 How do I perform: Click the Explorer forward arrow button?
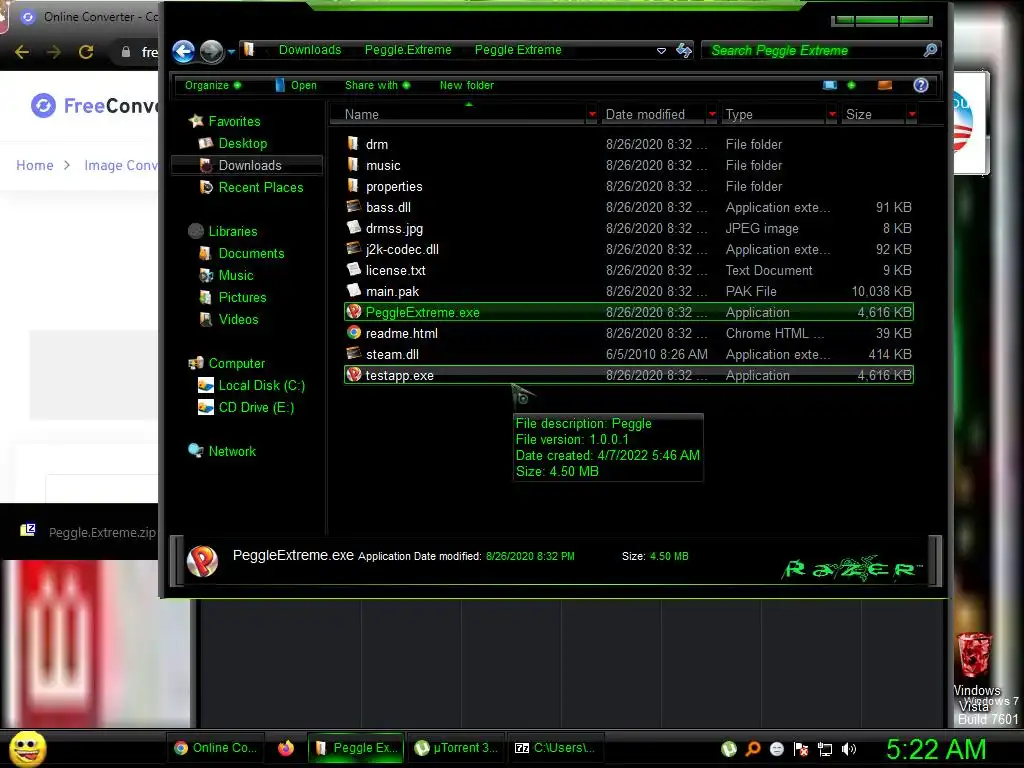pyautogui.click(x=211, y=51)
